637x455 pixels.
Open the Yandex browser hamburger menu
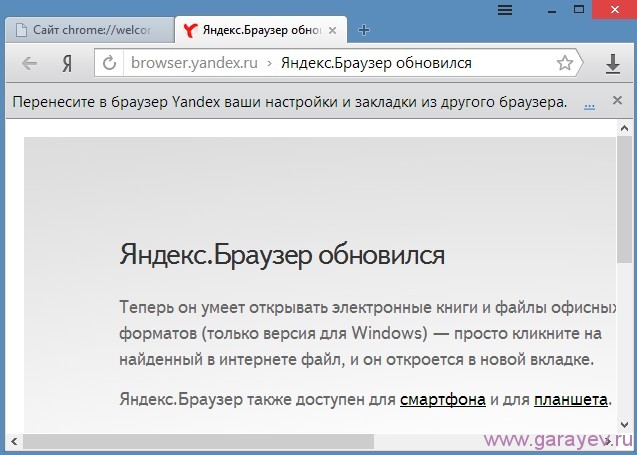pyautogui.click(x=505, y=10)
